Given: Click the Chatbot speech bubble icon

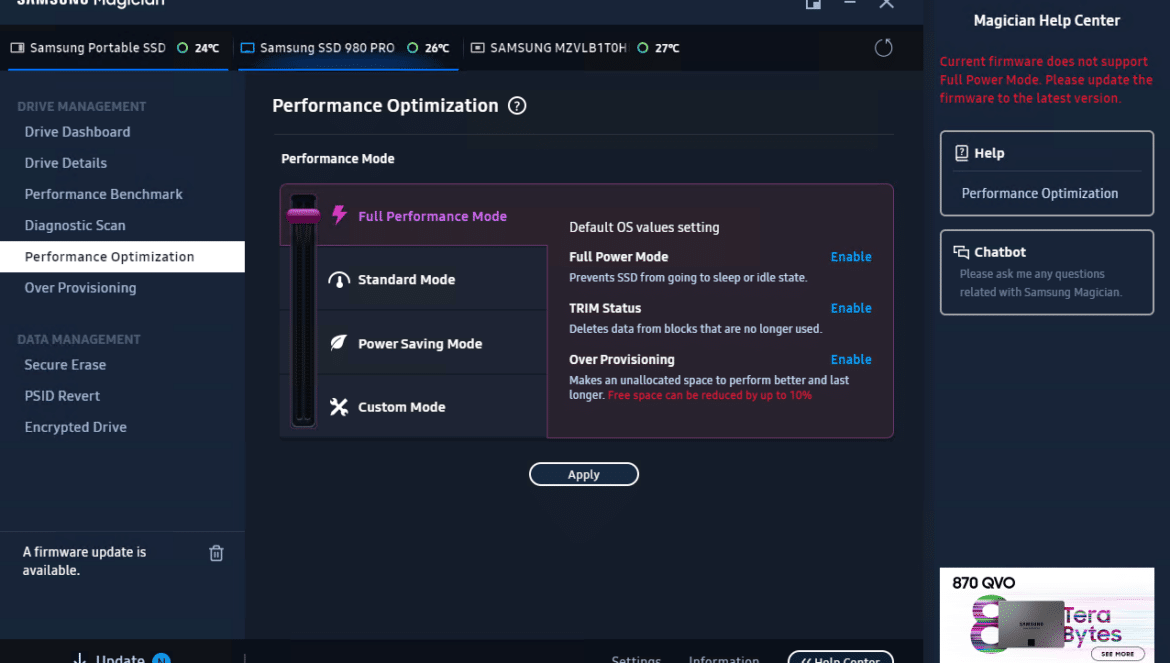Looking at the screenshot, I should (x=961, y=252).
